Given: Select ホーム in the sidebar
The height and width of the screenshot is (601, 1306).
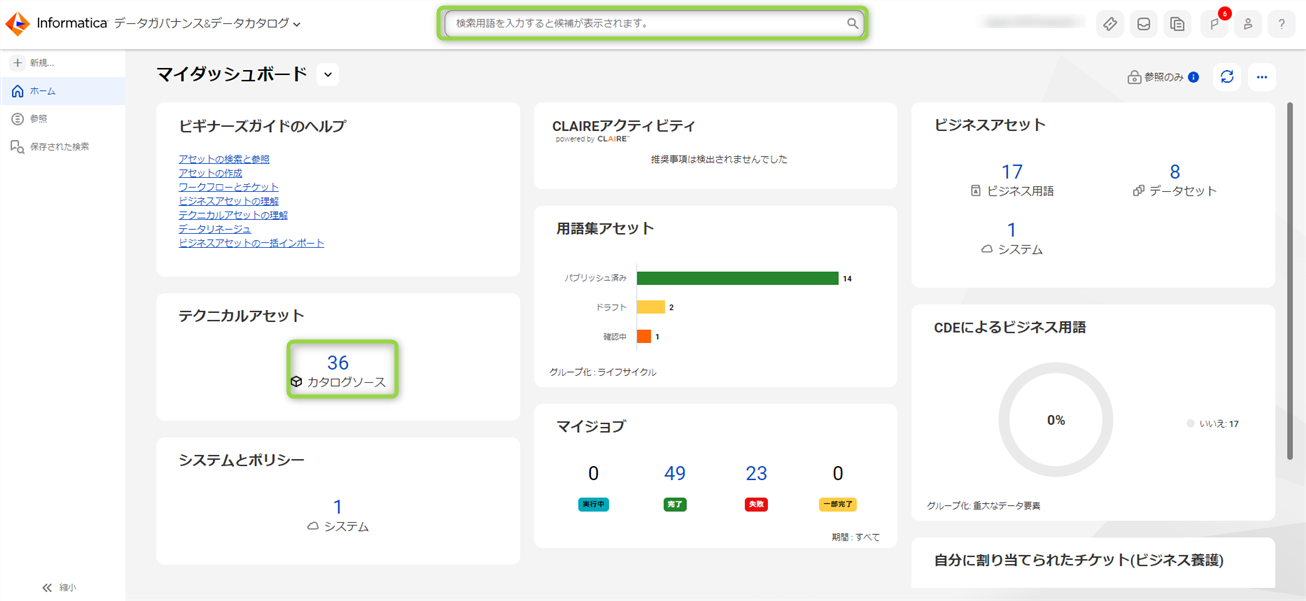Looking at the screenshot, I should (x=45, y=90).
